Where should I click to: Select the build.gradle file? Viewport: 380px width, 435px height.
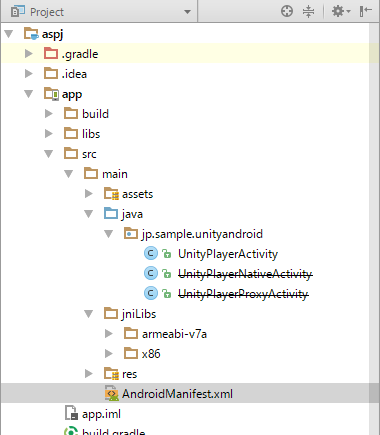pos(113,431)
